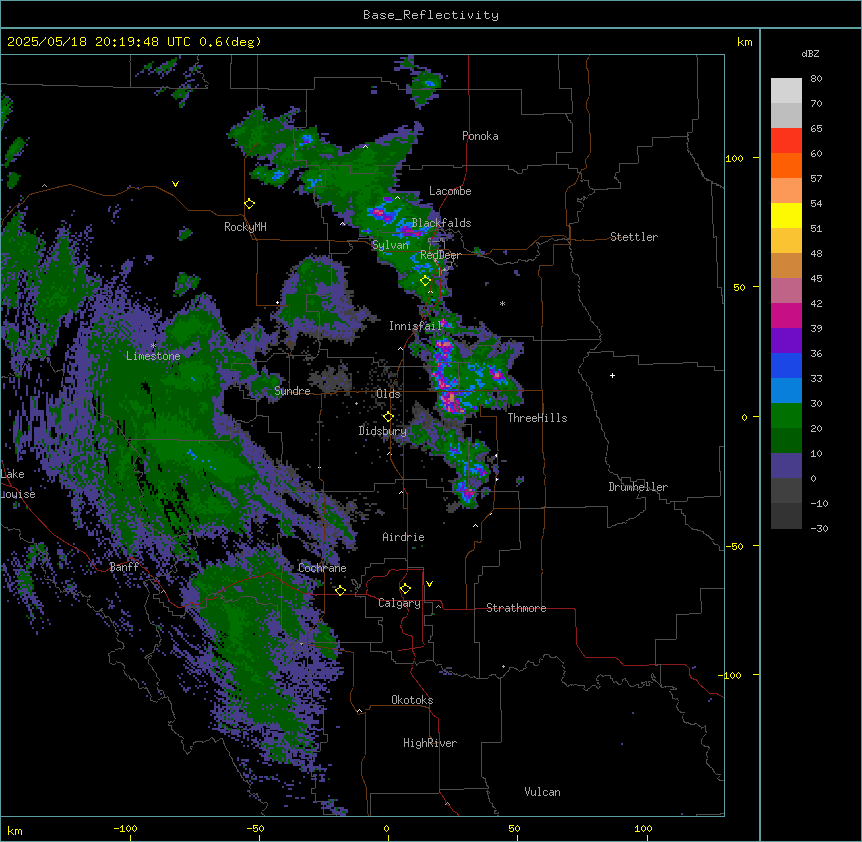
Task: Click the RockyMH city label
Action: (x=245, y=227)
